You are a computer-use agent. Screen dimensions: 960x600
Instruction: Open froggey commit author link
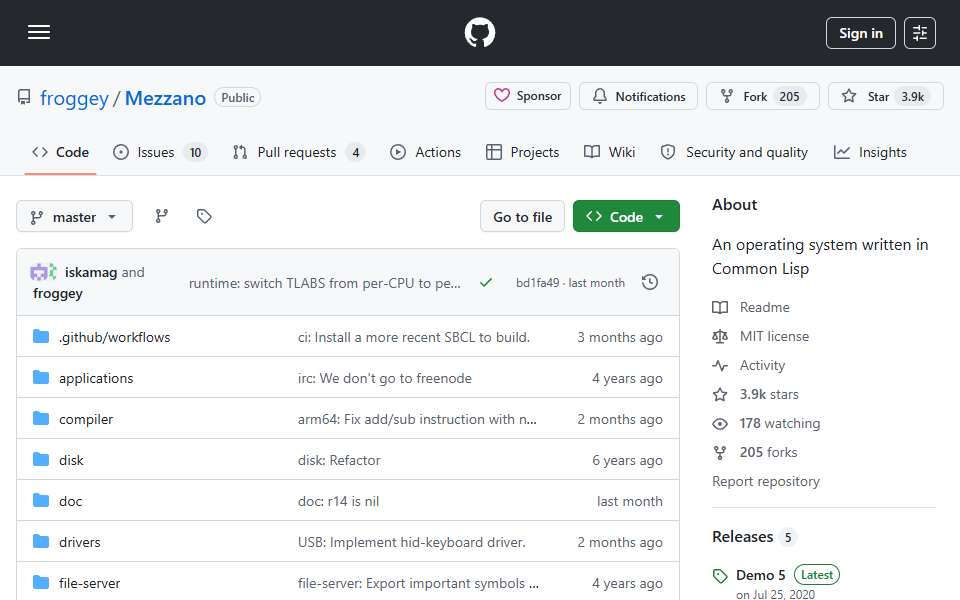pos(58,293)
